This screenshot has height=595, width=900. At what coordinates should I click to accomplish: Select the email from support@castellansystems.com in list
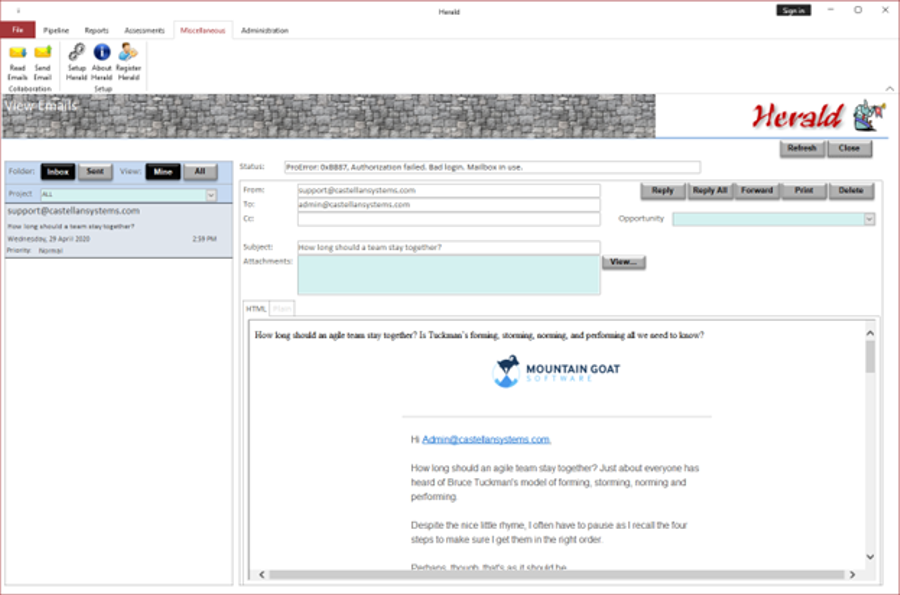[119, 230]
